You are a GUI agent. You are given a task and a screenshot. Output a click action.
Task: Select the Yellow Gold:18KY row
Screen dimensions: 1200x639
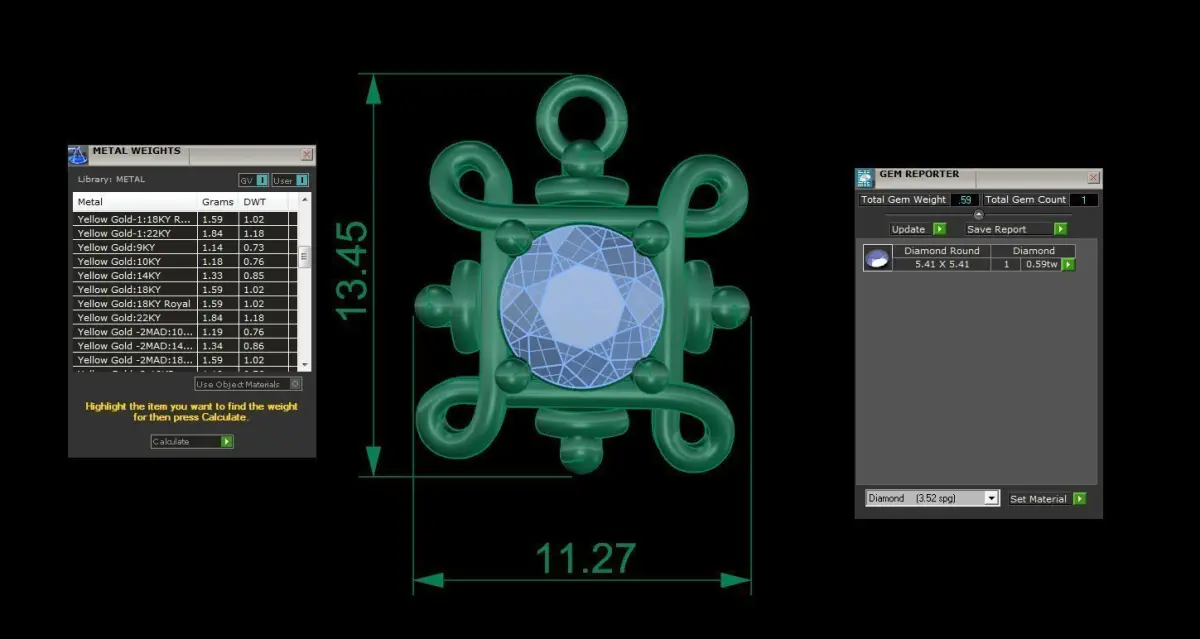[186, 289]
